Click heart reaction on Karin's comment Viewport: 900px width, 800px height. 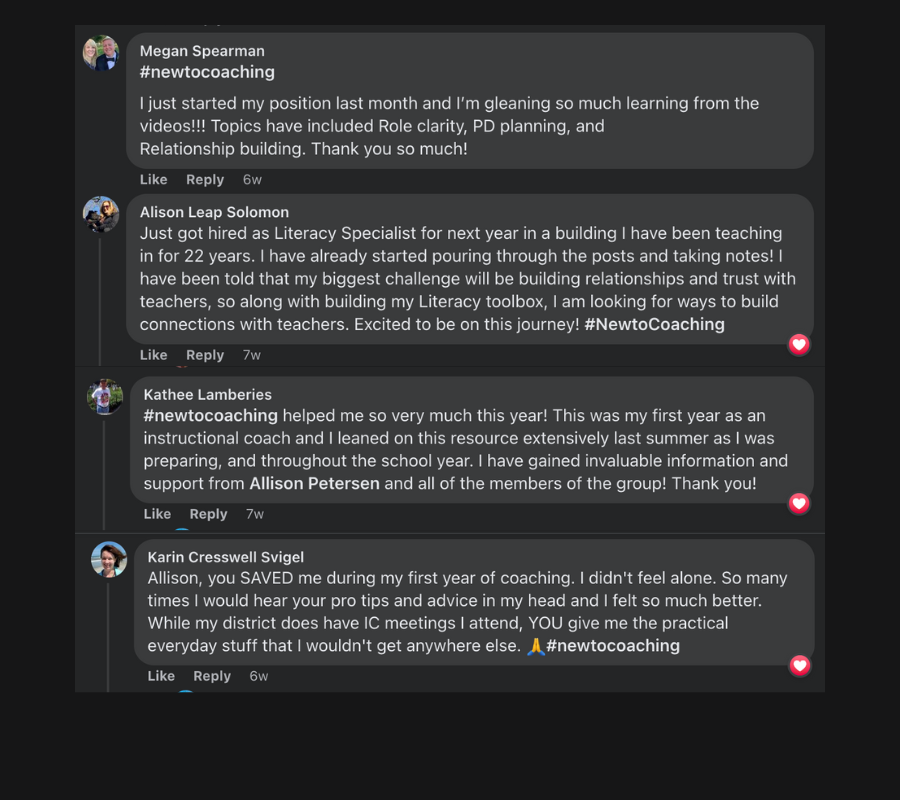(799, 665)
